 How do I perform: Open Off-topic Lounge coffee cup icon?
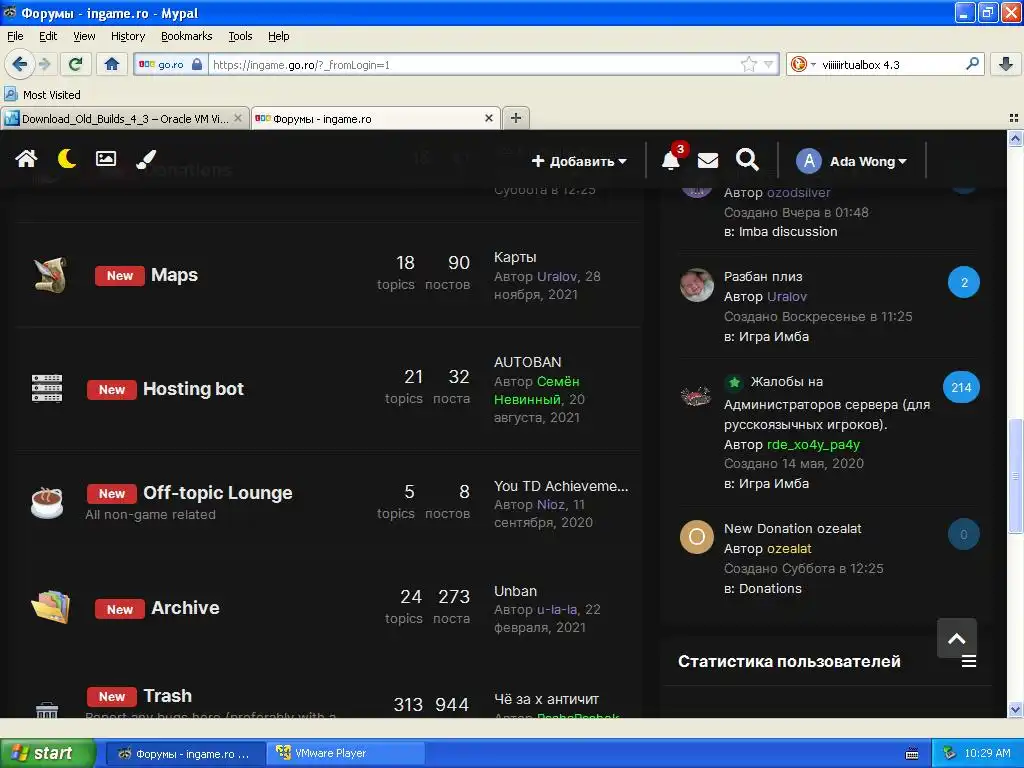tap(47, 503)
